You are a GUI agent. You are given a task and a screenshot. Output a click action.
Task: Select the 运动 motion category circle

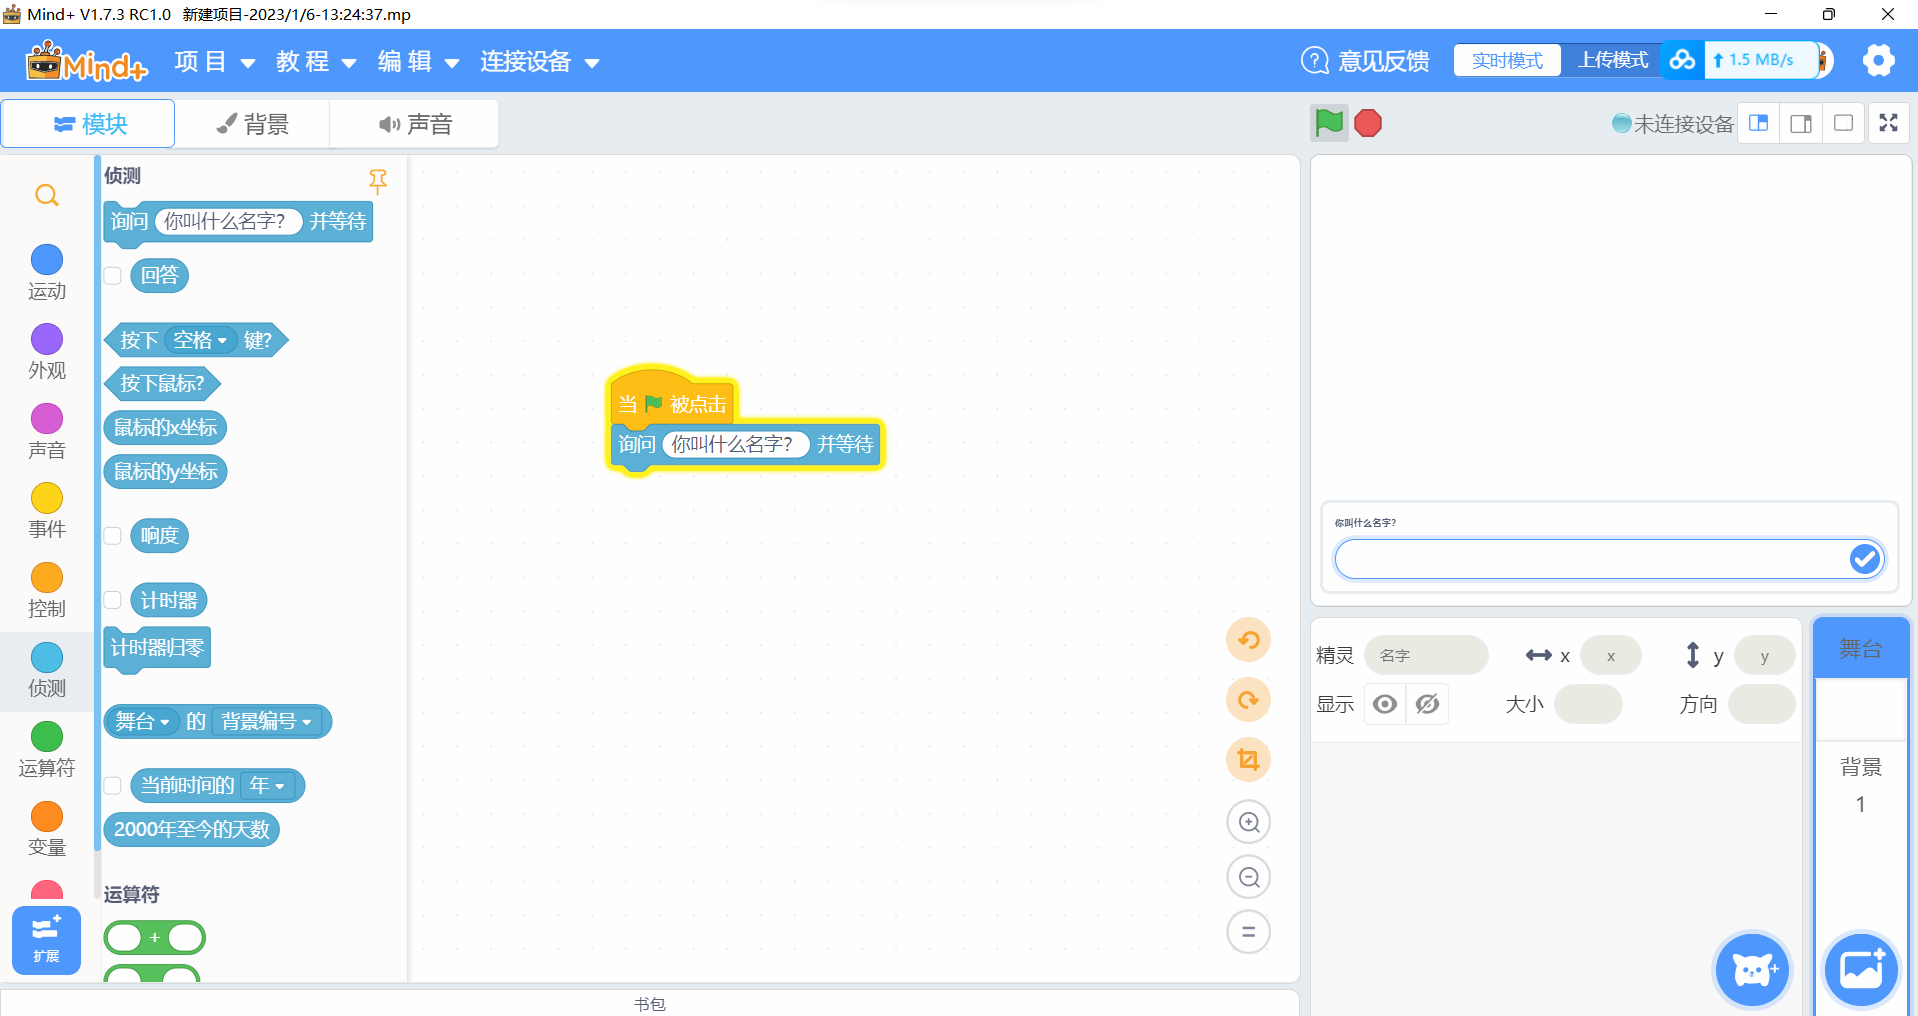click(x=47, y=260)
